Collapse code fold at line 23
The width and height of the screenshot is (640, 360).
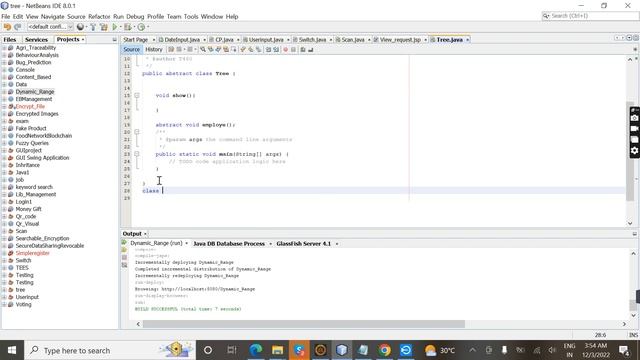click(x=137, y=154)
